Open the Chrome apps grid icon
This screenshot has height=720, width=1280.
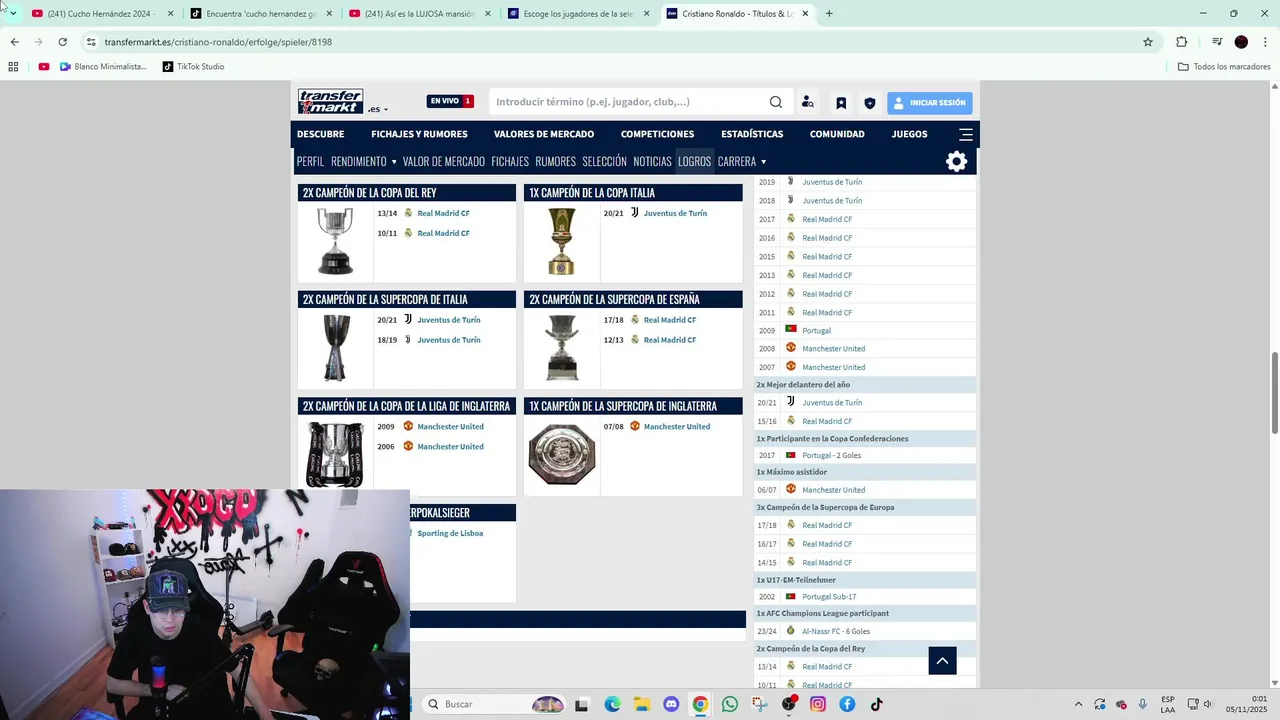[13, 67]
